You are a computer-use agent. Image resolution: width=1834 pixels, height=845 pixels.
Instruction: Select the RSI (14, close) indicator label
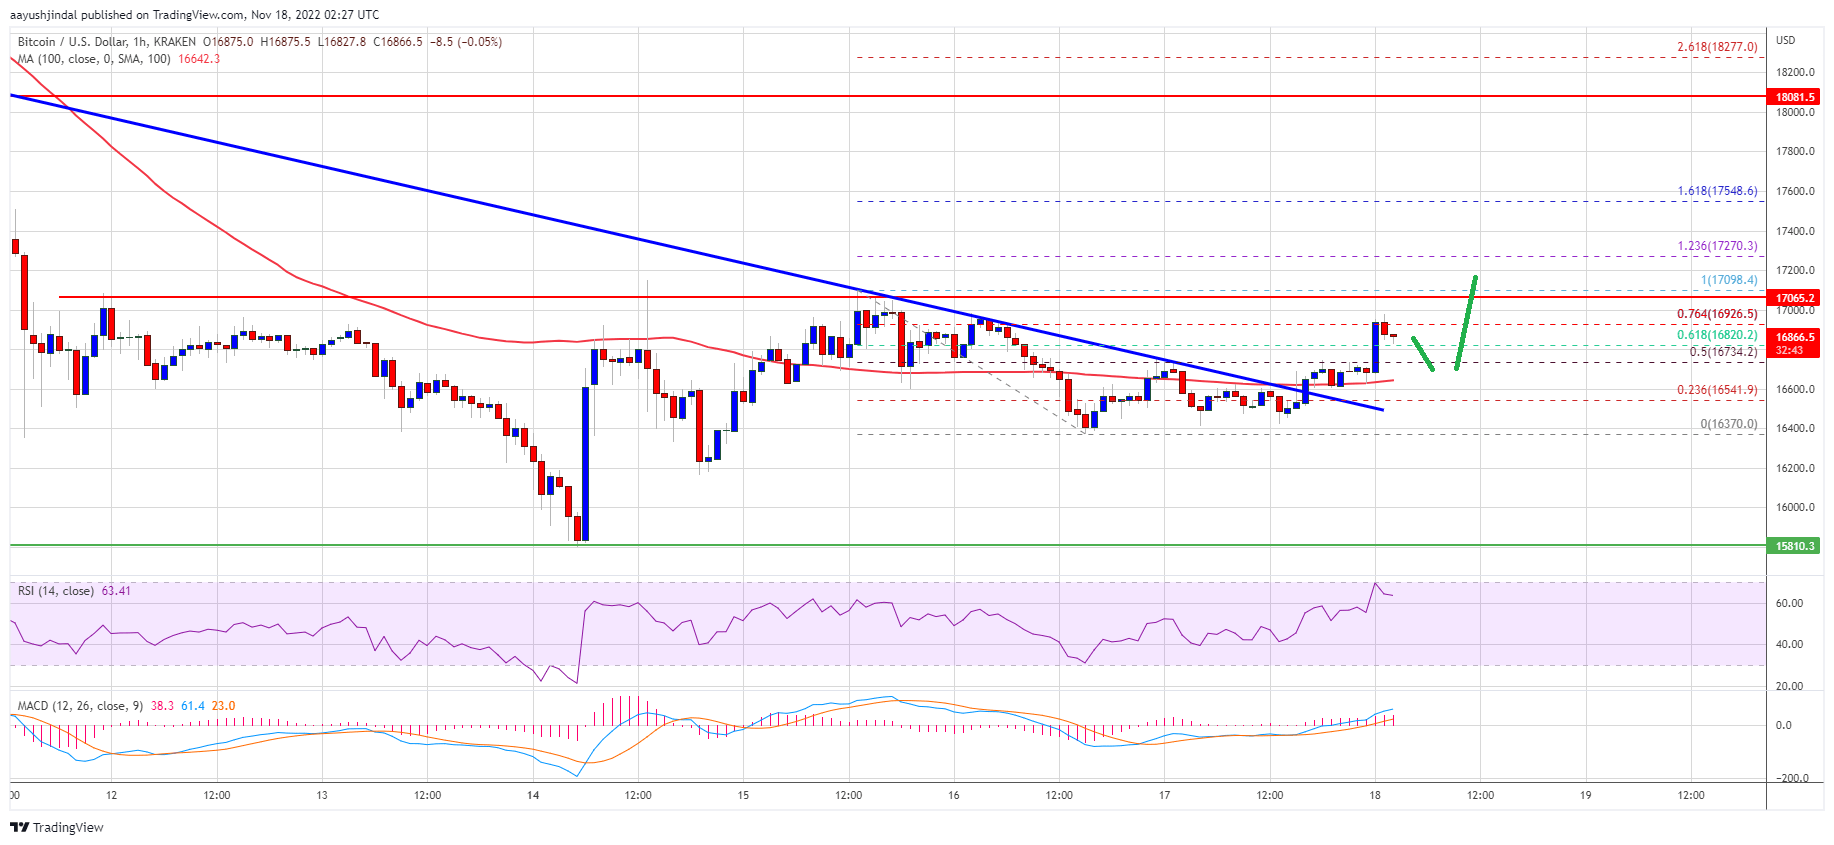click(56, 591)
